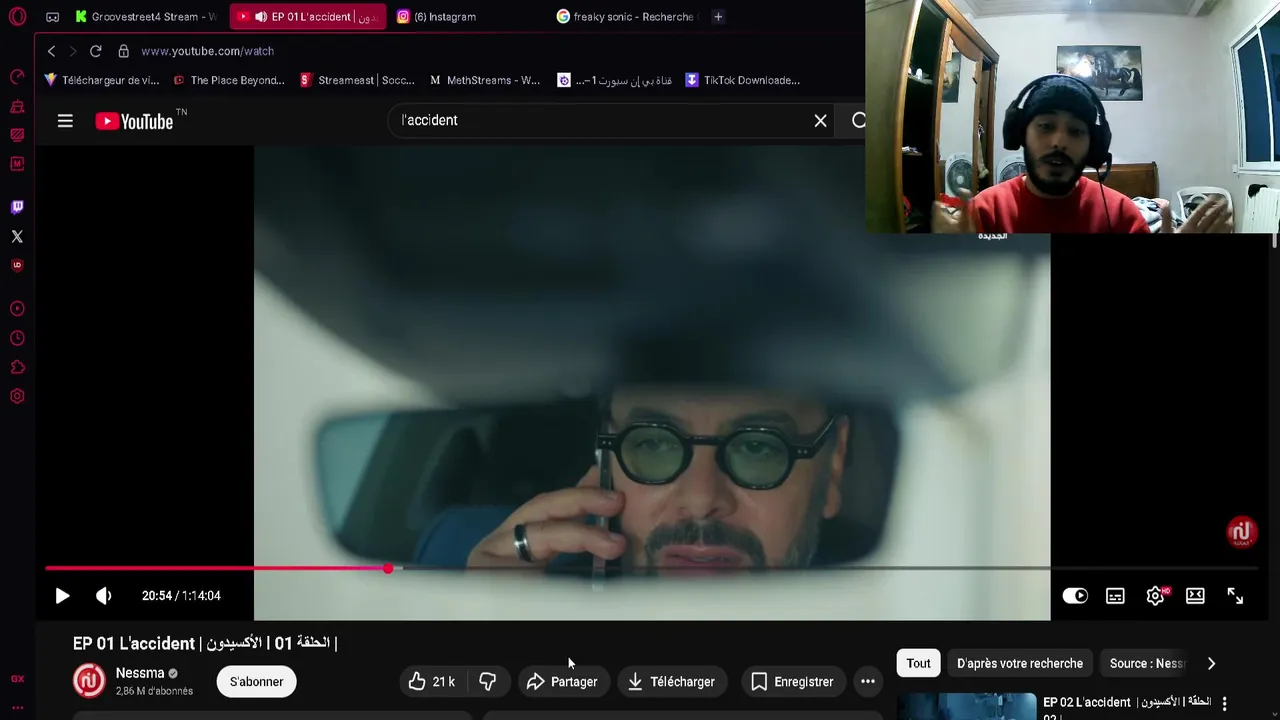The image size is (1280, 720).
Task: Open a new tab with plus
Action: tap(718, 17)
